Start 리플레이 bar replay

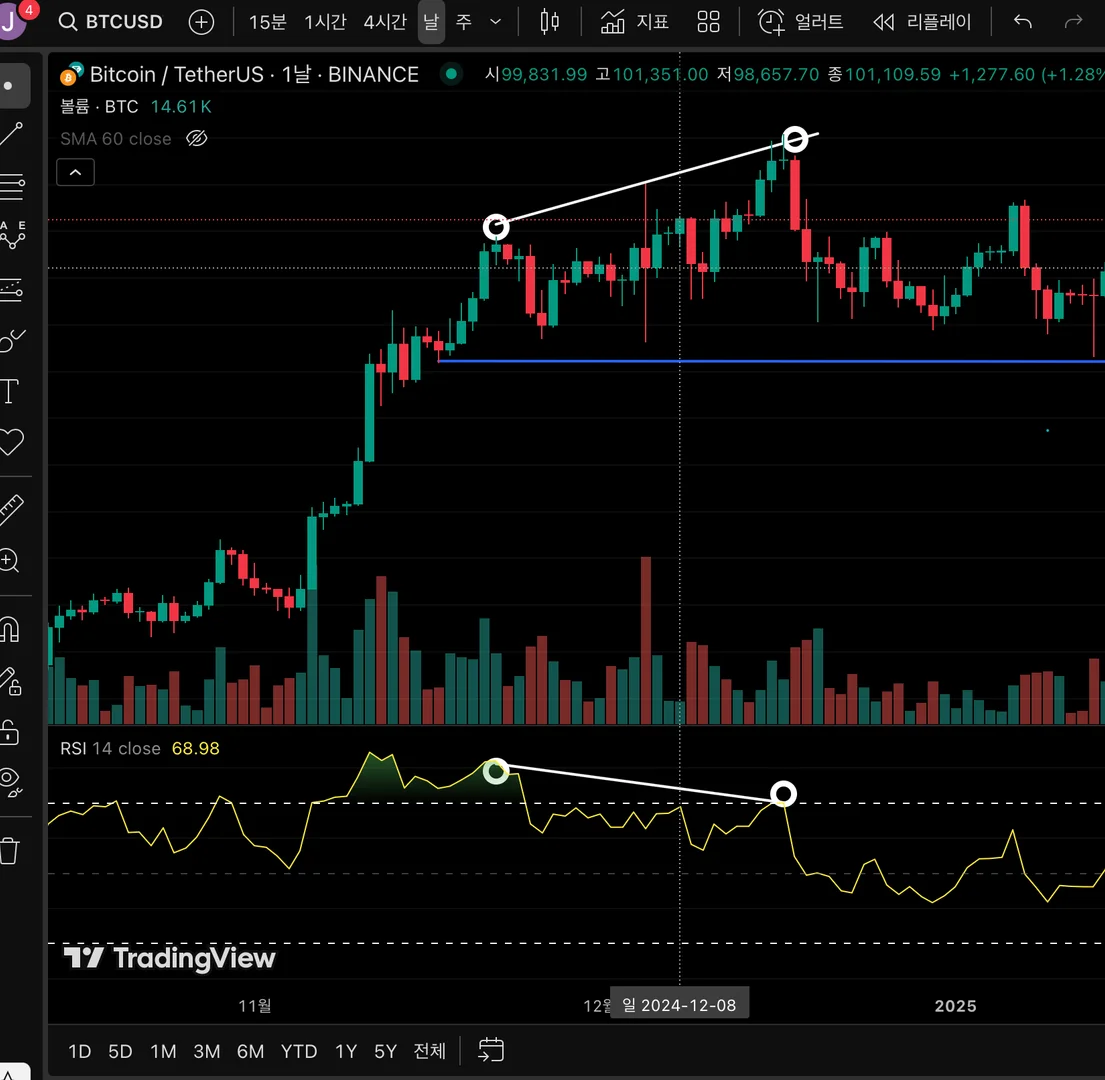click(922, 22)
